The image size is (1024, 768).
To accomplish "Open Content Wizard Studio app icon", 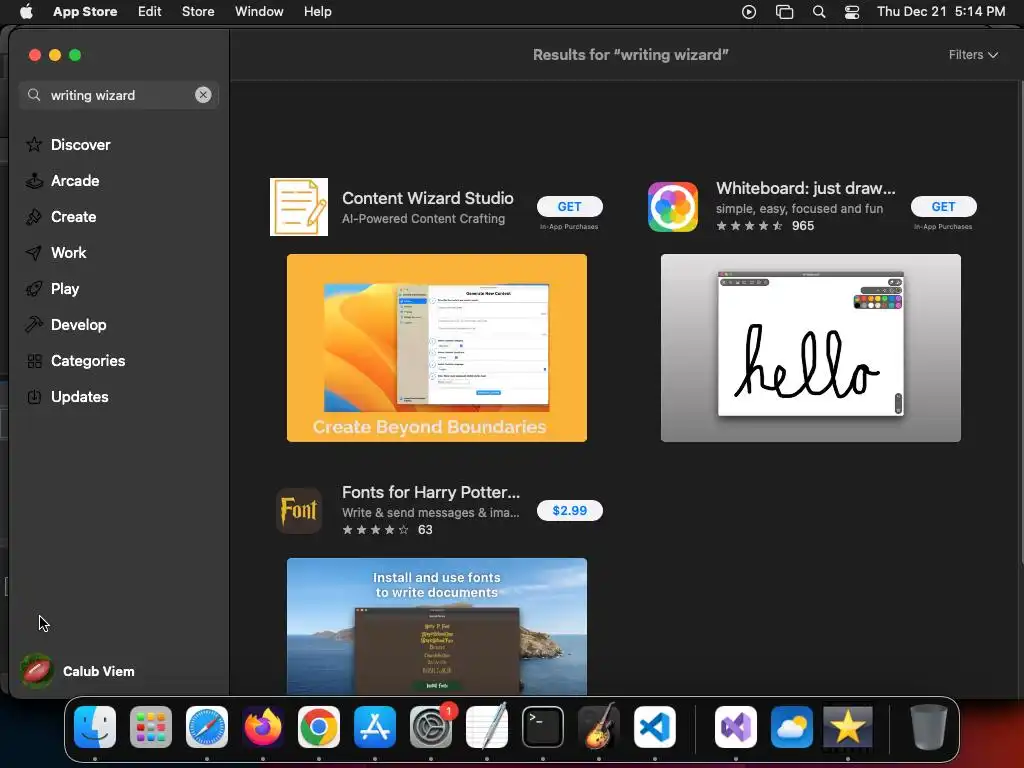I will coord(299,206).
